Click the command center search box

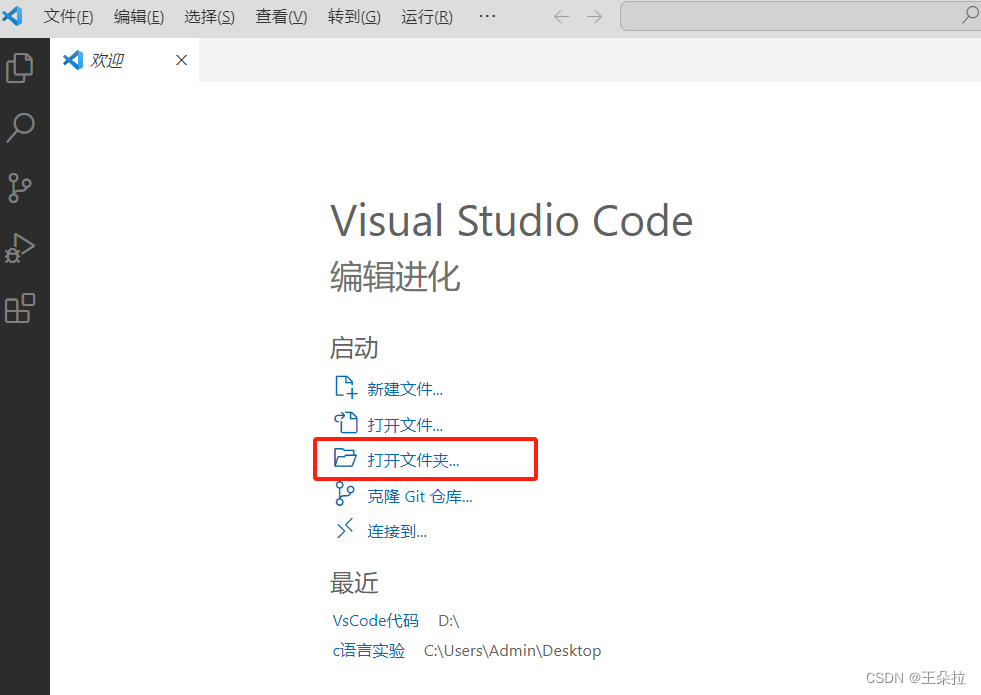click(800, 16)
